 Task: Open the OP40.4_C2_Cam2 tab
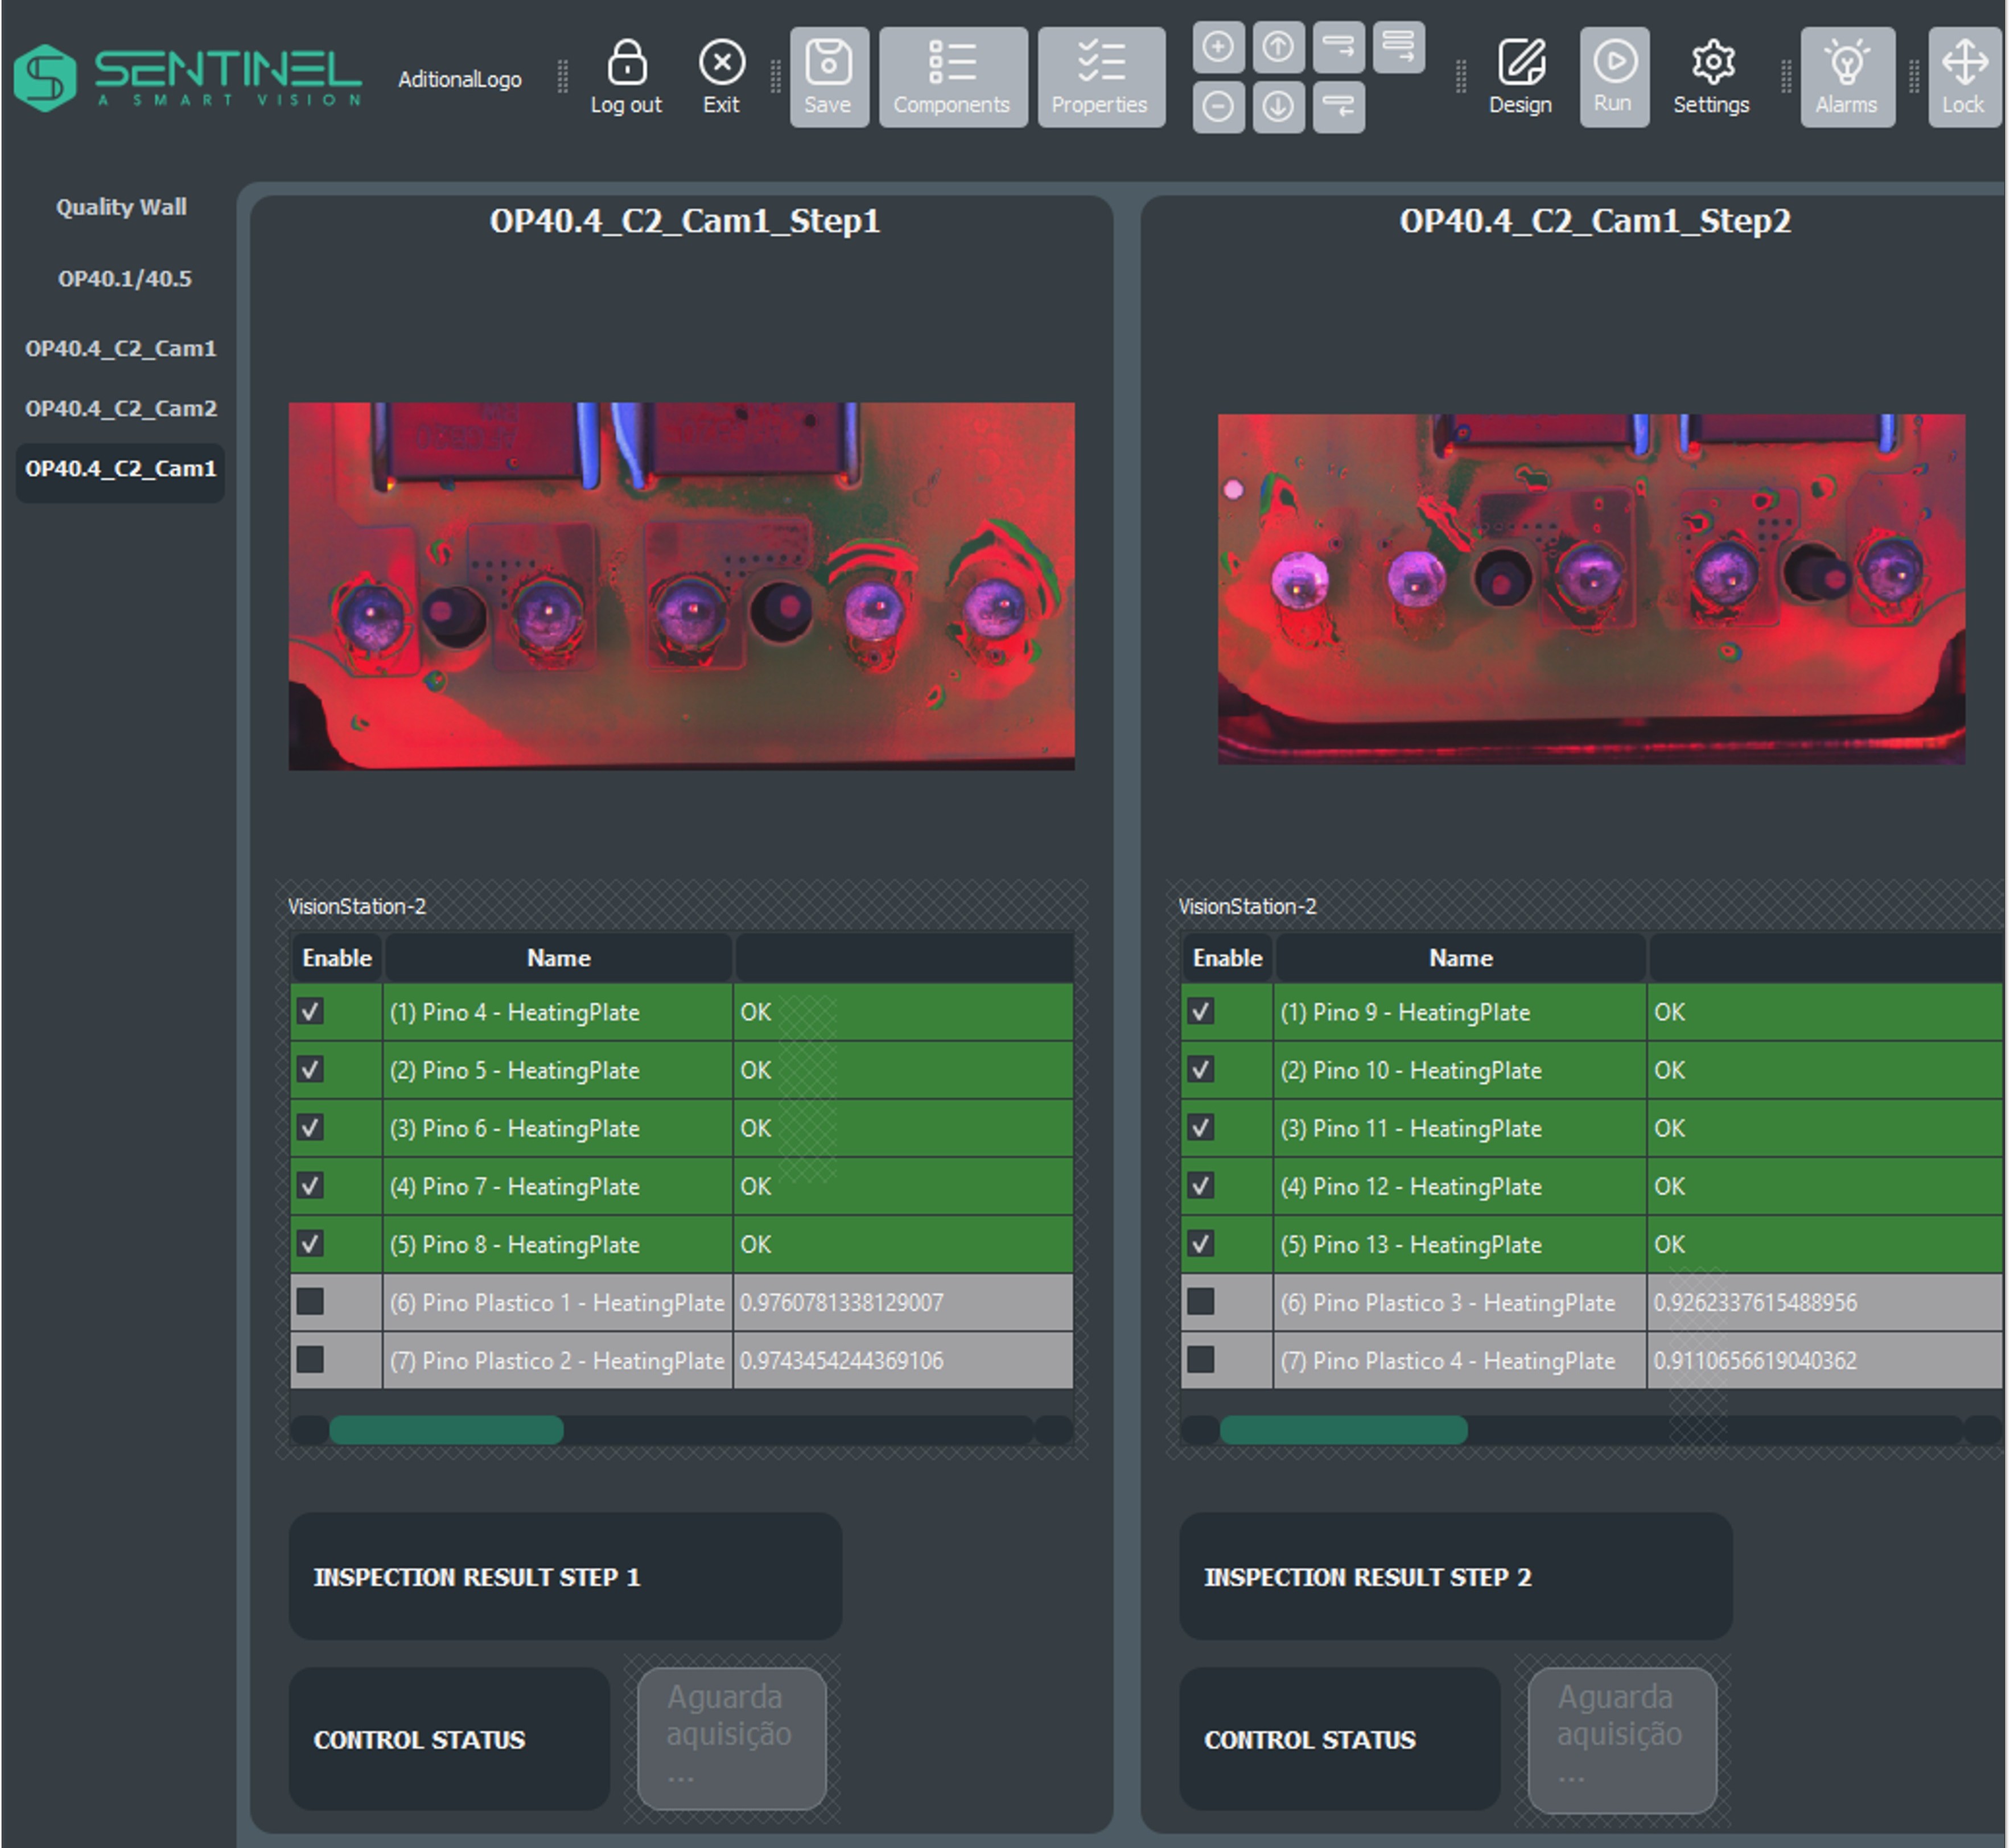point(121,408)
